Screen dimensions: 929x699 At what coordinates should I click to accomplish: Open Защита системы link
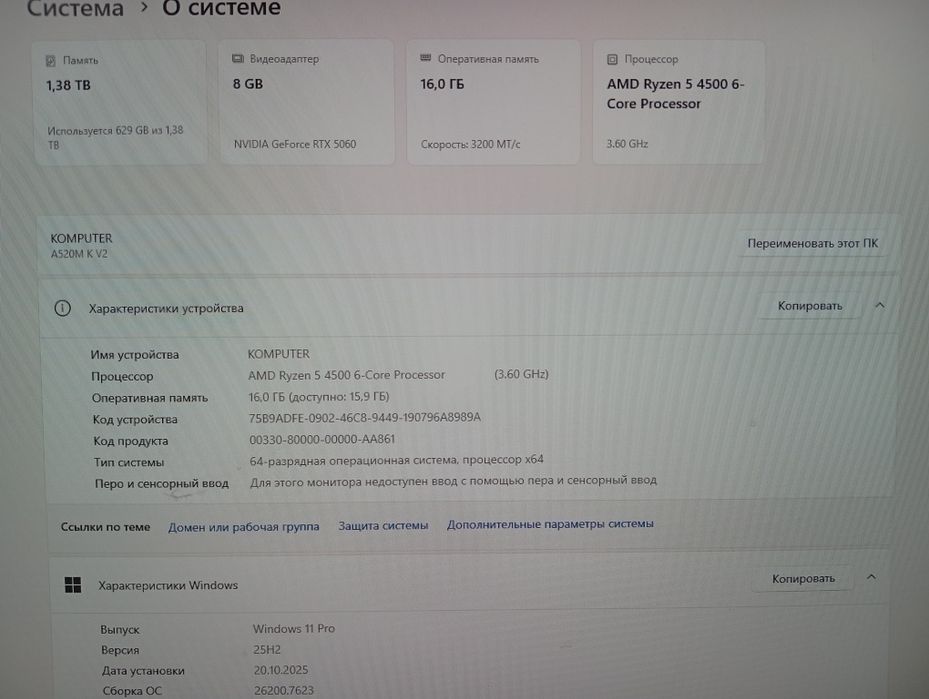coord(383,525)
